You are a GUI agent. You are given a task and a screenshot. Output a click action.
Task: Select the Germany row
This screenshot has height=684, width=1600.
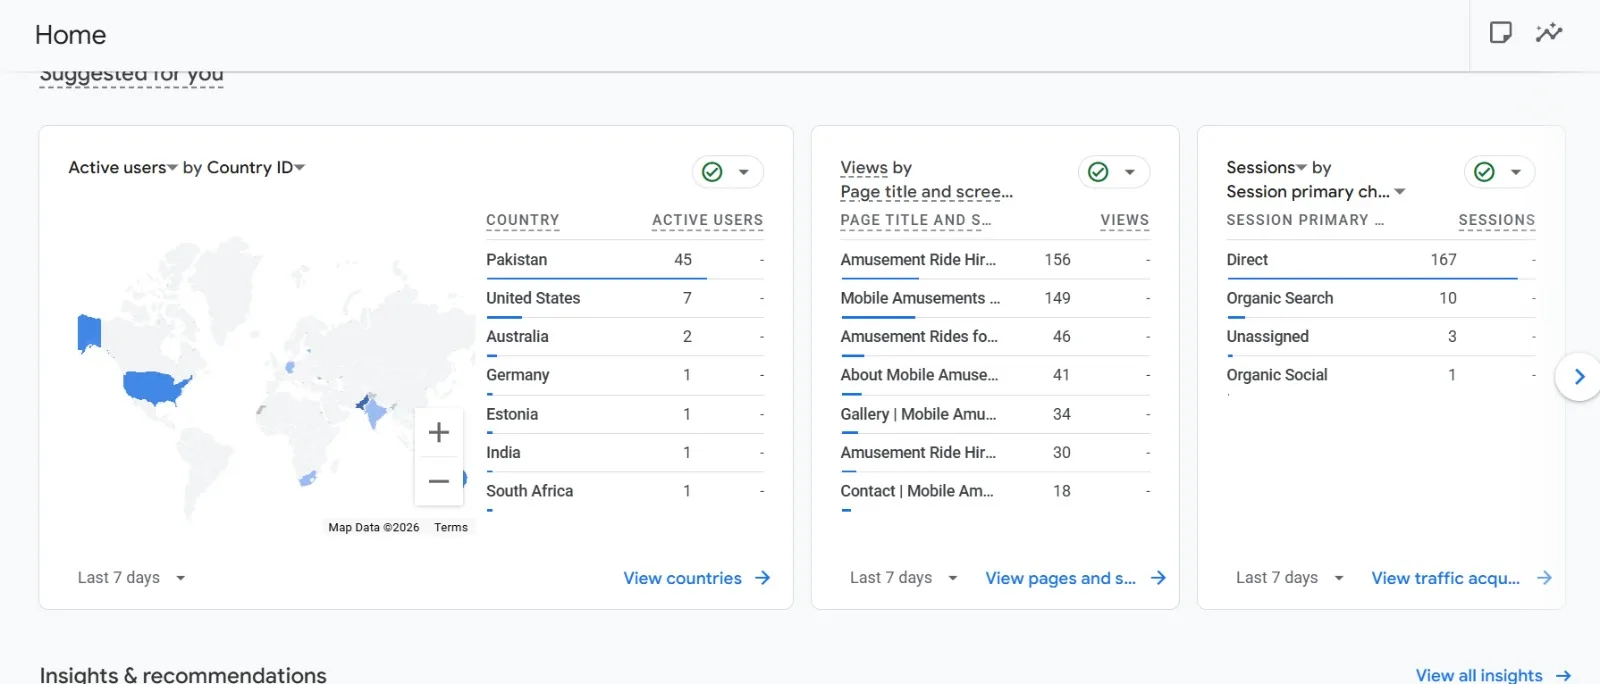(625, 375)
